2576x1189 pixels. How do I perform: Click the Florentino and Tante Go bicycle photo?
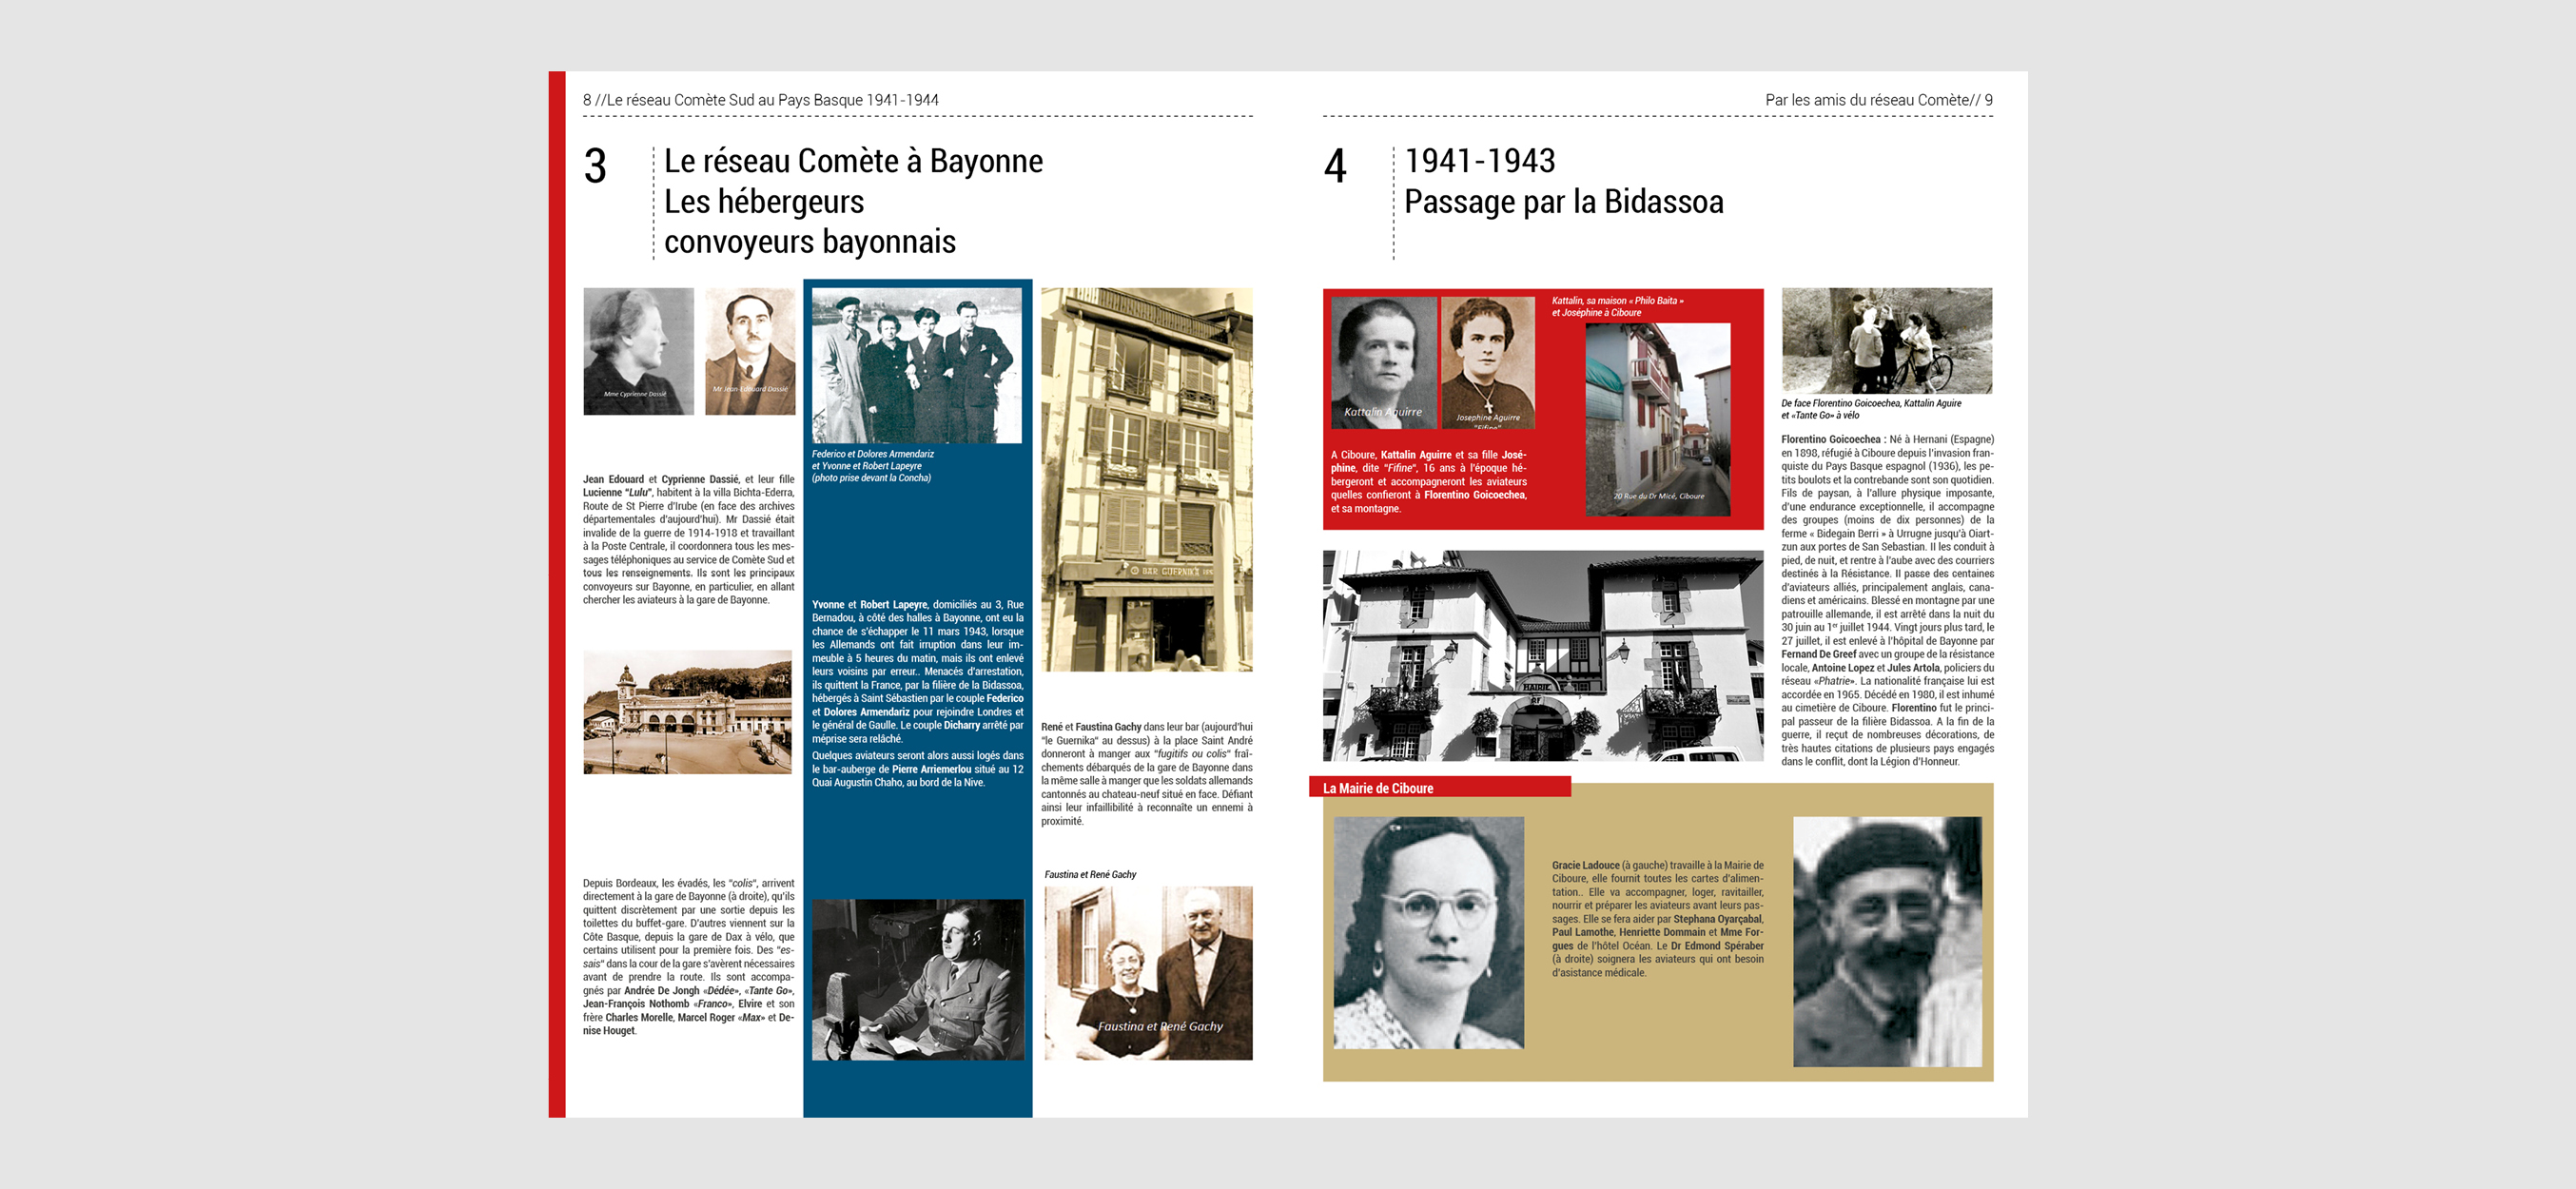click(x=1886, y=340)
